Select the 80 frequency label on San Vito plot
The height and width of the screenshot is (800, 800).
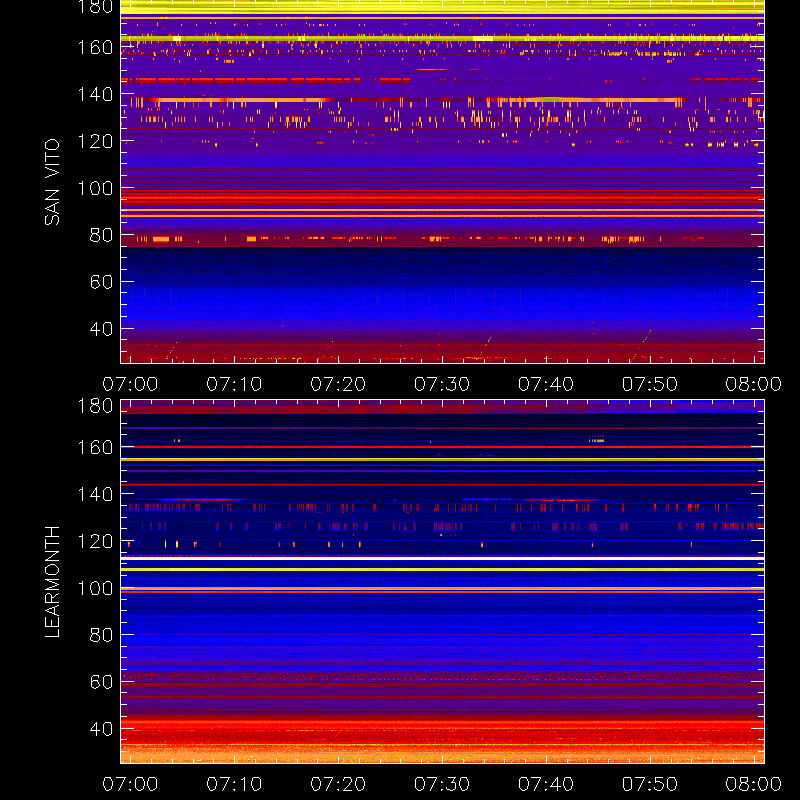101,235
